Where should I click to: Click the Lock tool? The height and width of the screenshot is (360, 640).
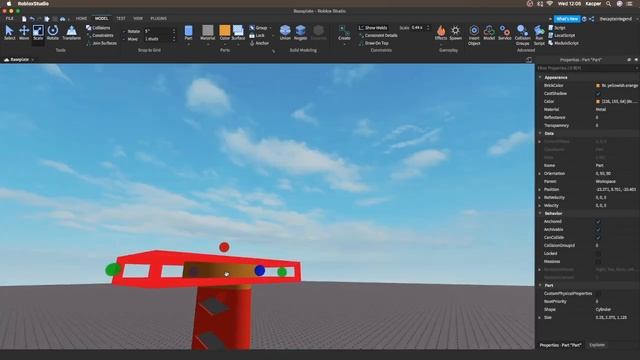257,36
